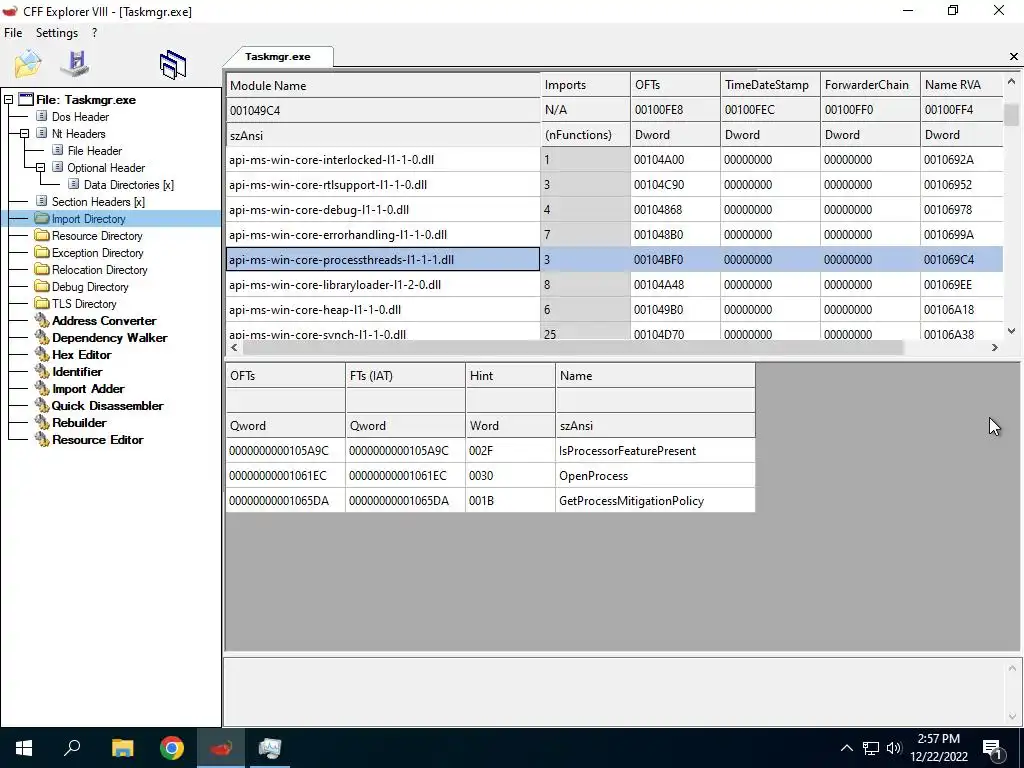Click the module list horizontal scrollbar left arrow
Screen dimensions: 1024x768
[x=234, y=347]
